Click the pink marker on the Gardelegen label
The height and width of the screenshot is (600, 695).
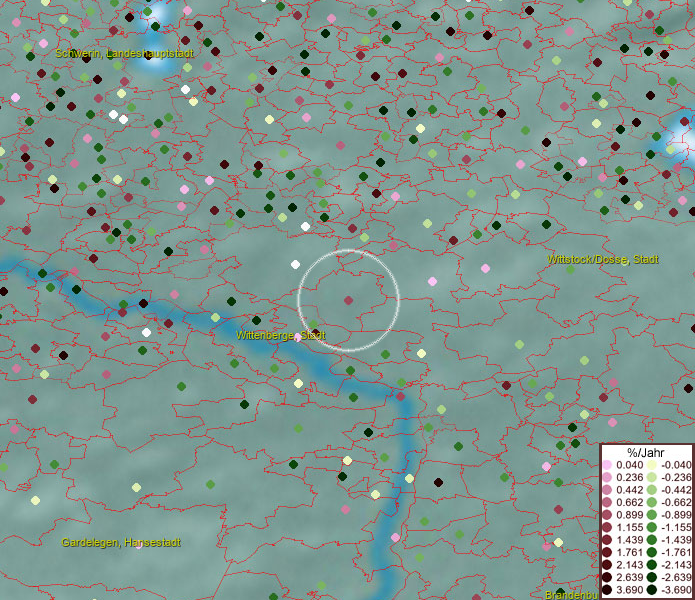tap(139, 545)
